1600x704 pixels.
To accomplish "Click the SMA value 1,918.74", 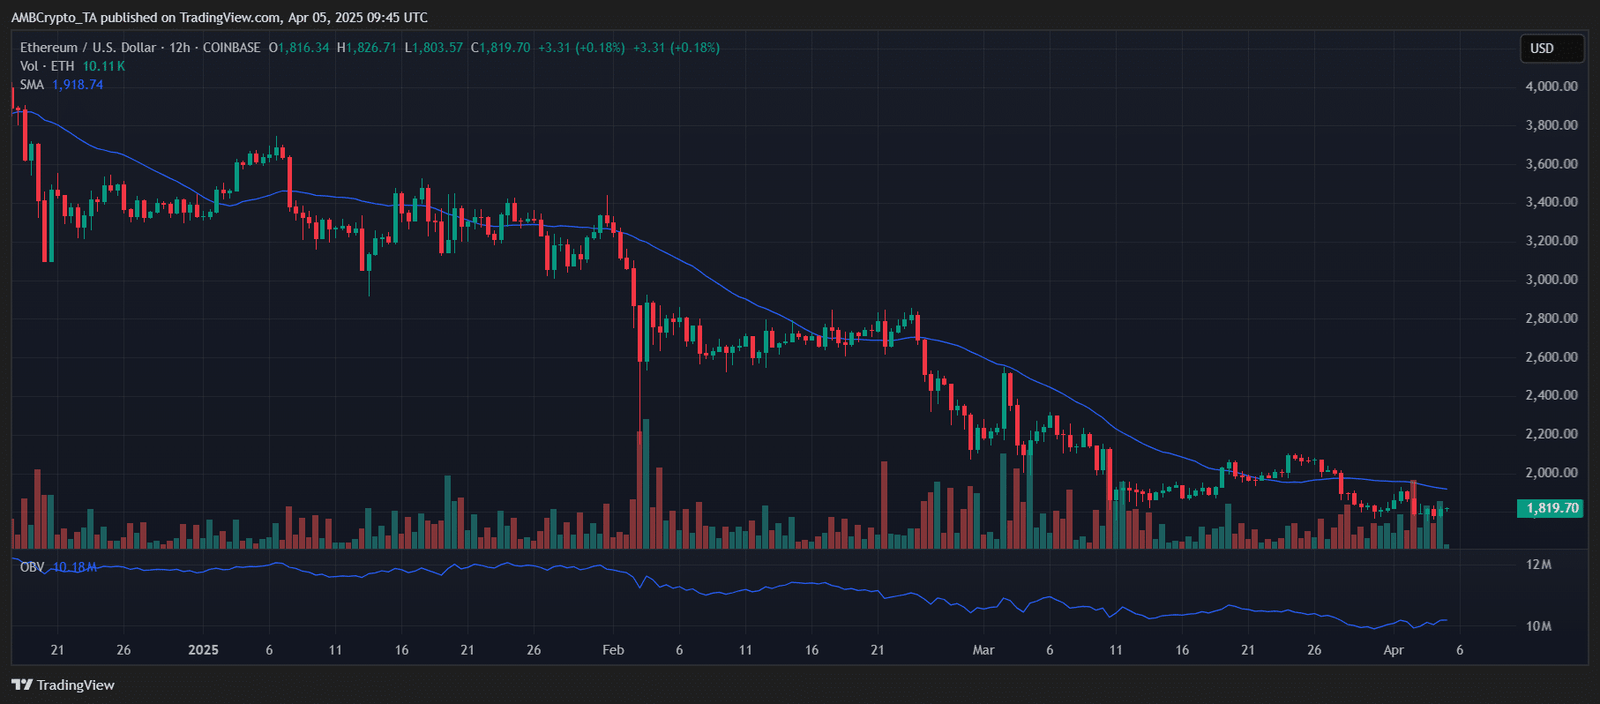I will coord(77,85).
